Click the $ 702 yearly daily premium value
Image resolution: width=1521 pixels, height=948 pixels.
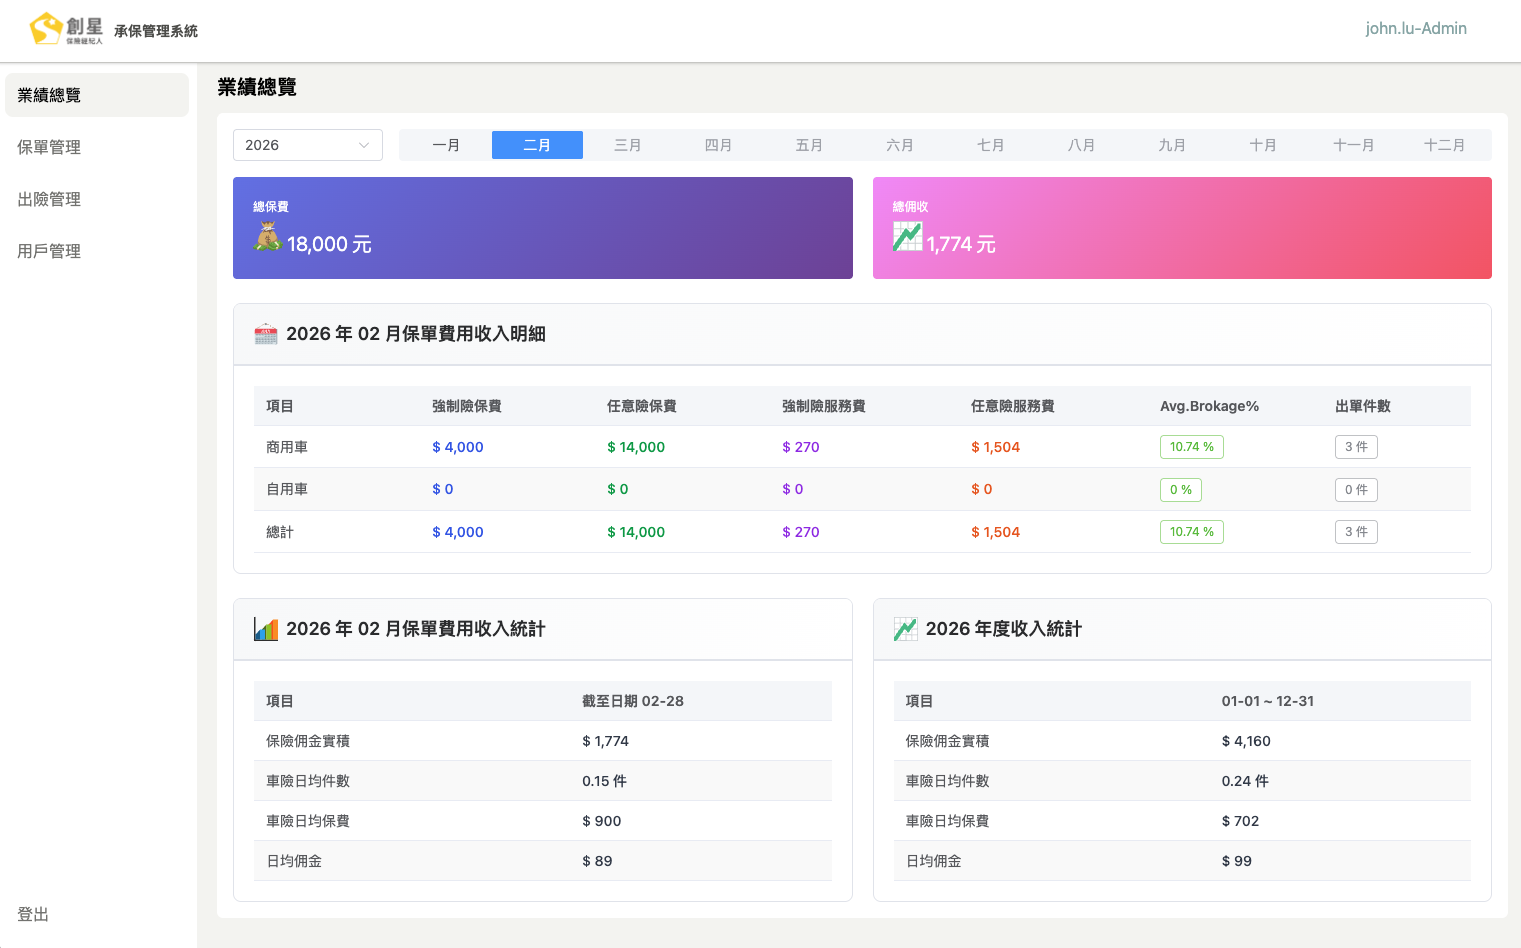[x=1240, y=821]
